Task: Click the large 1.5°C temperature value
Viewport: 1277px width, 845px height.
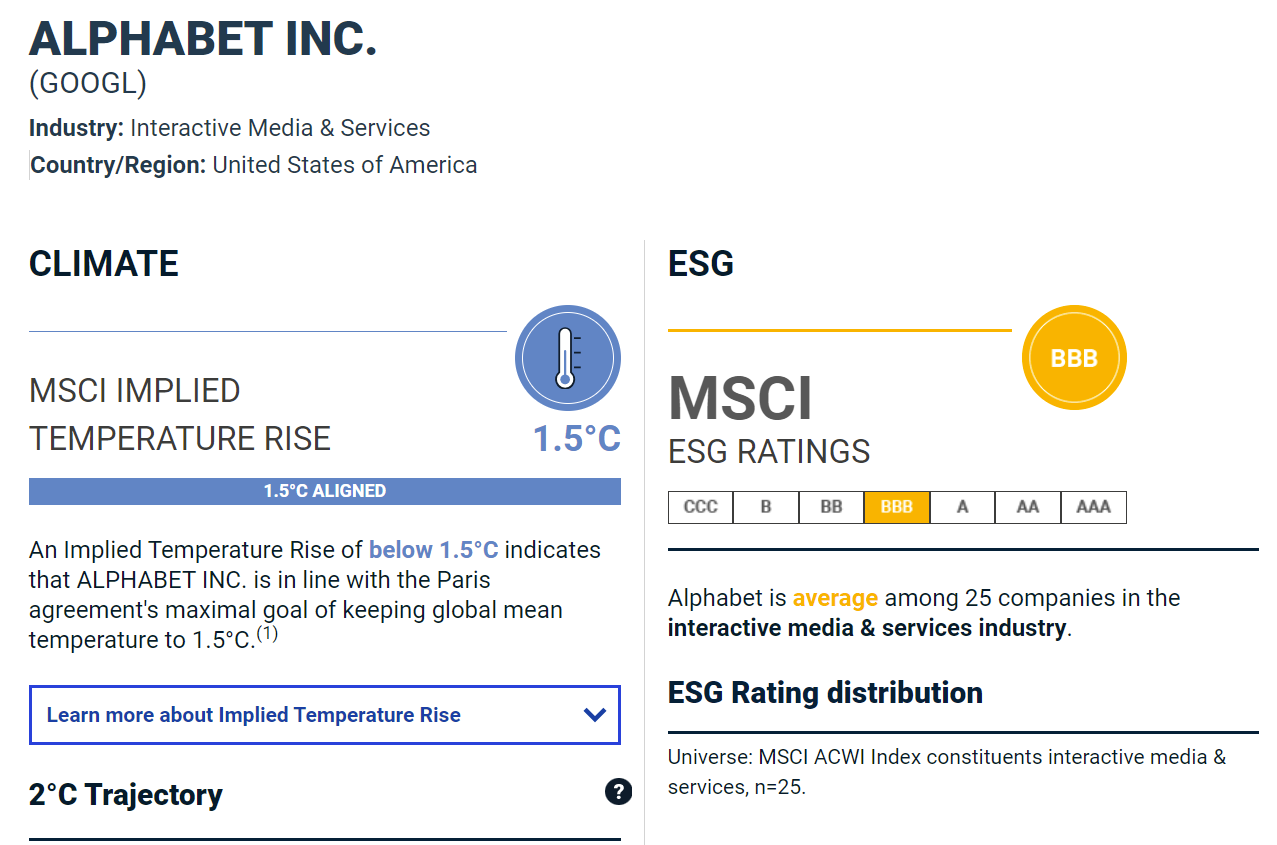Action: [x=576, y=438]
